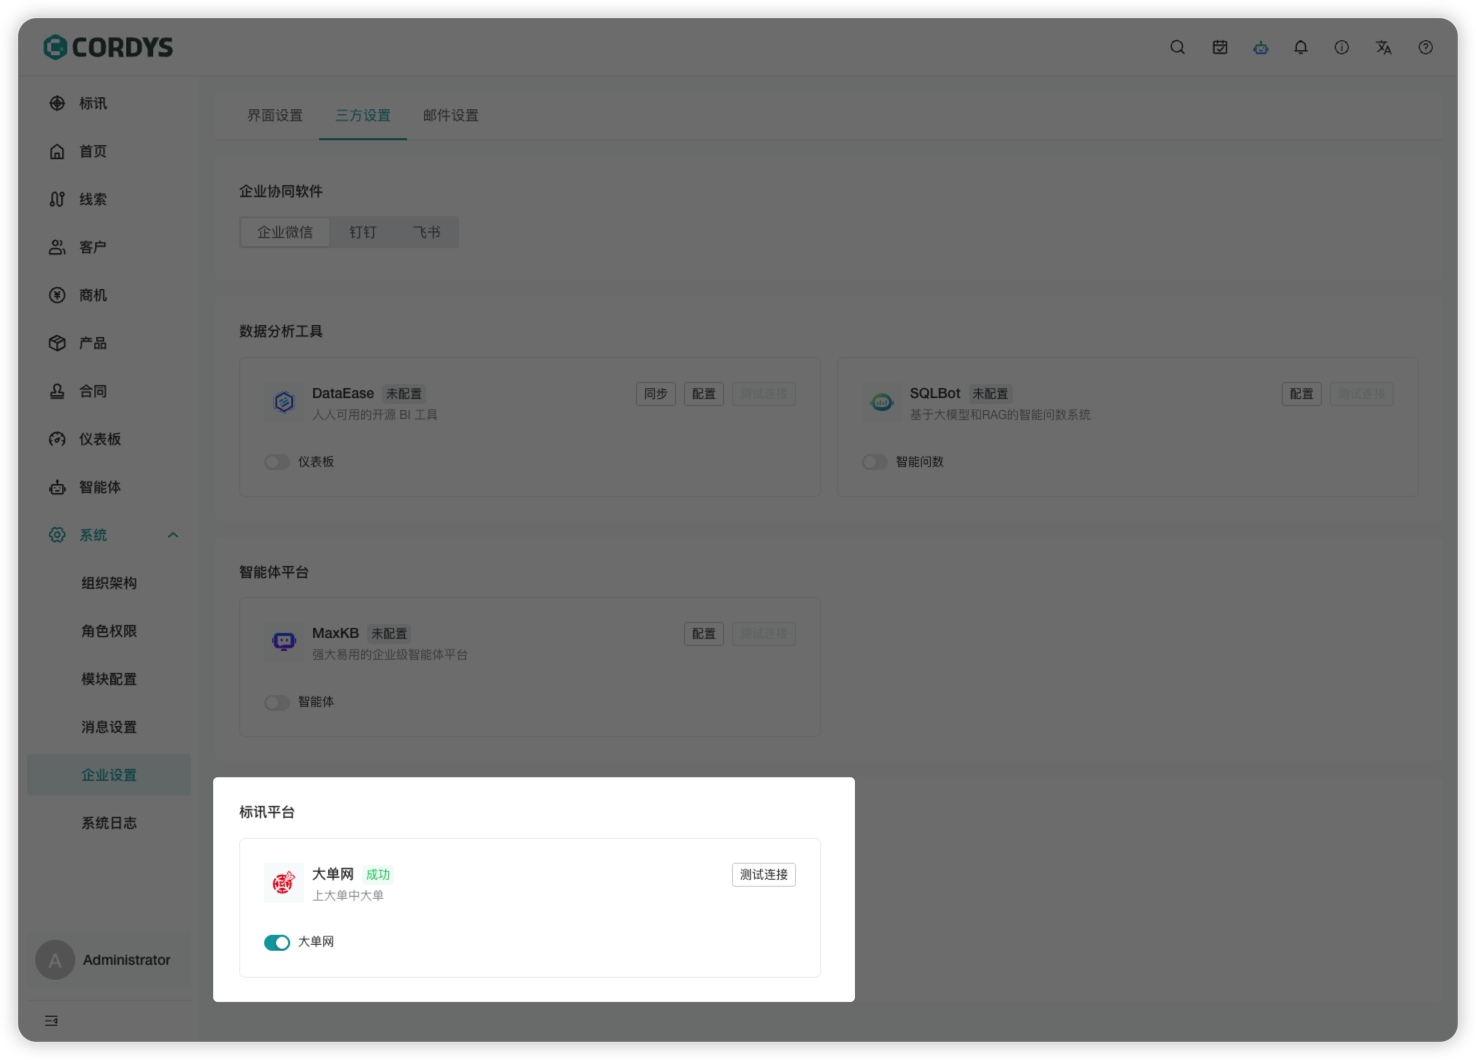This screenshot has height=1060, width=1476.
Task: Disable the 大单网 toggle
Action: point(277,942)
